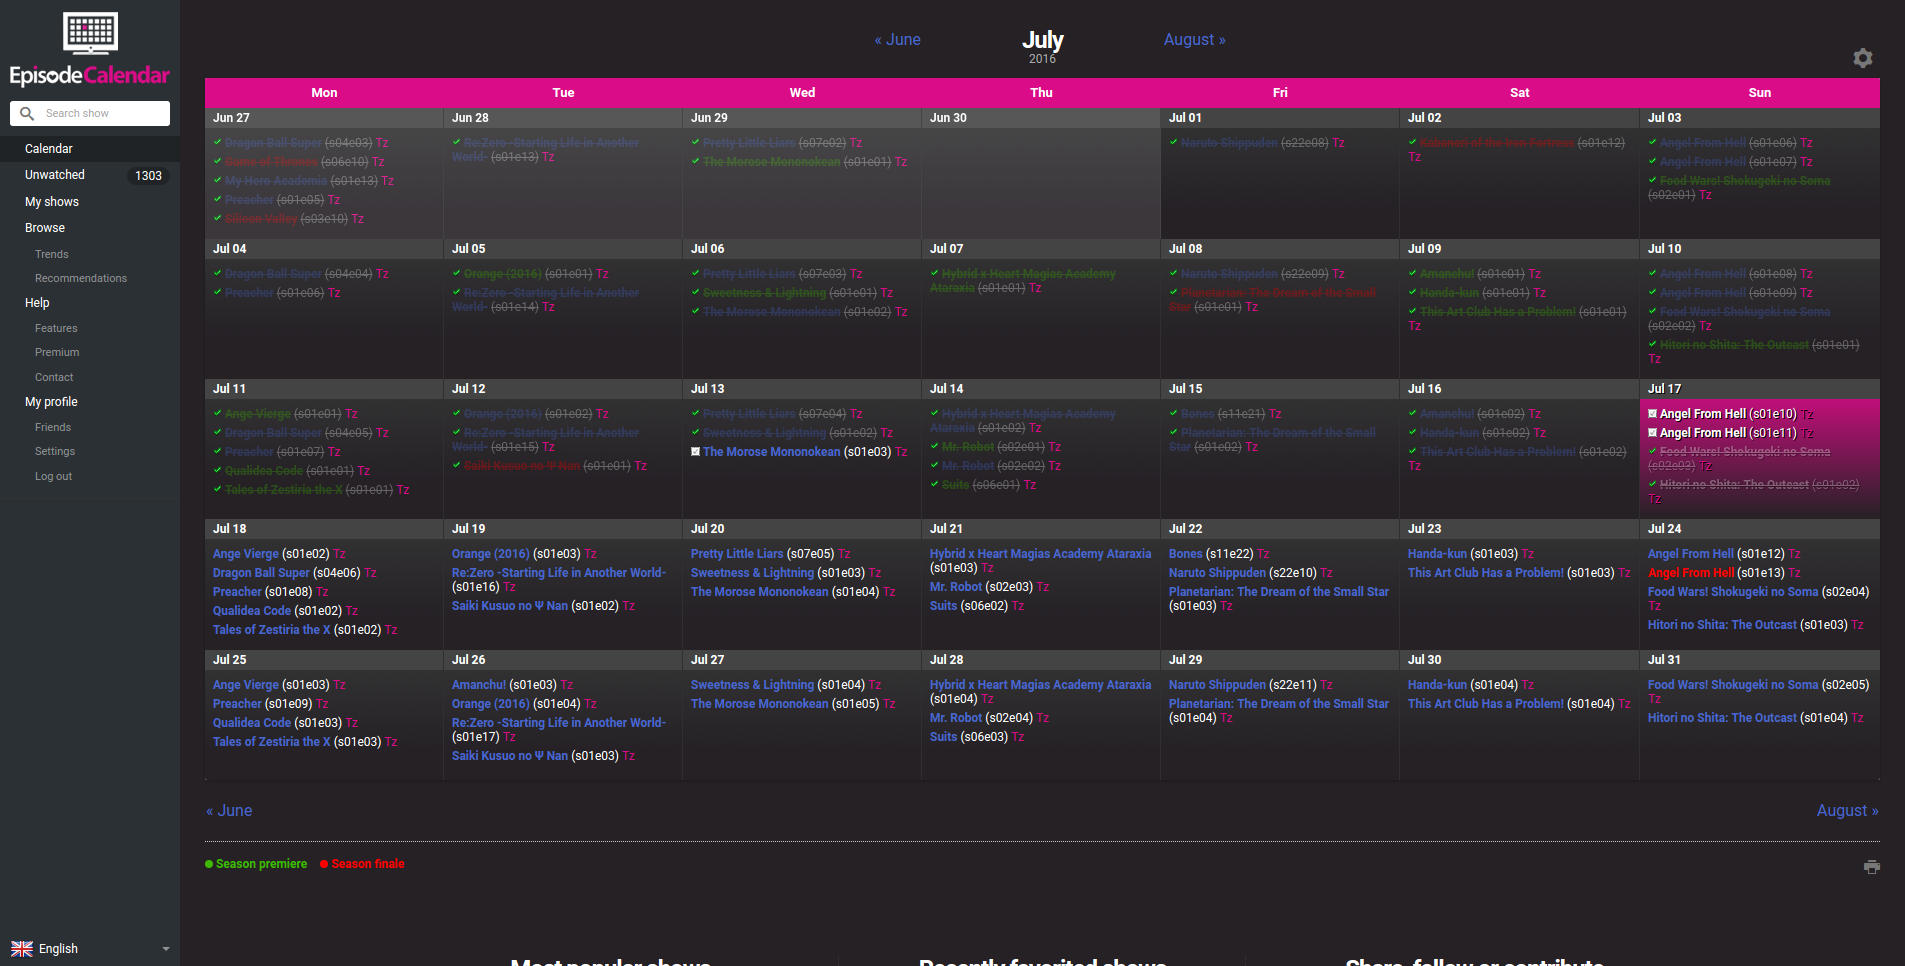
Task: Click the Episode Calendar logo
Action: pyautogui.click(x=90, y=50)
